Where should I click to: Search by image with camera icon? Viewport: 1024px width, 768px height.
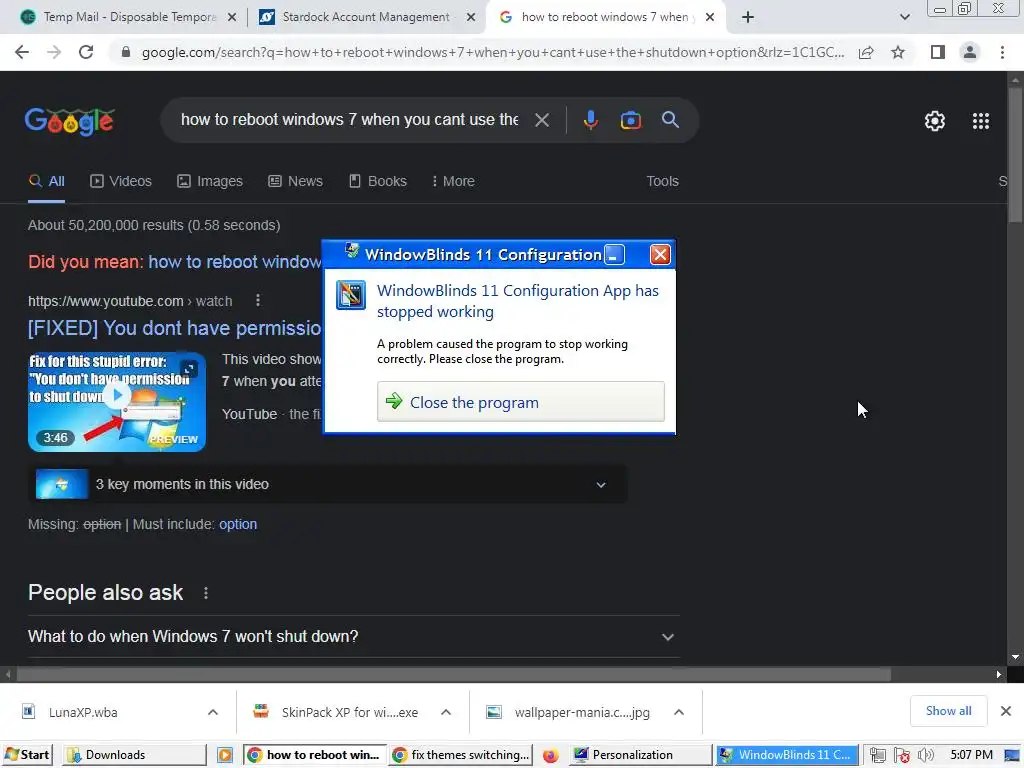pyautogui.click(x=630, y=120)
